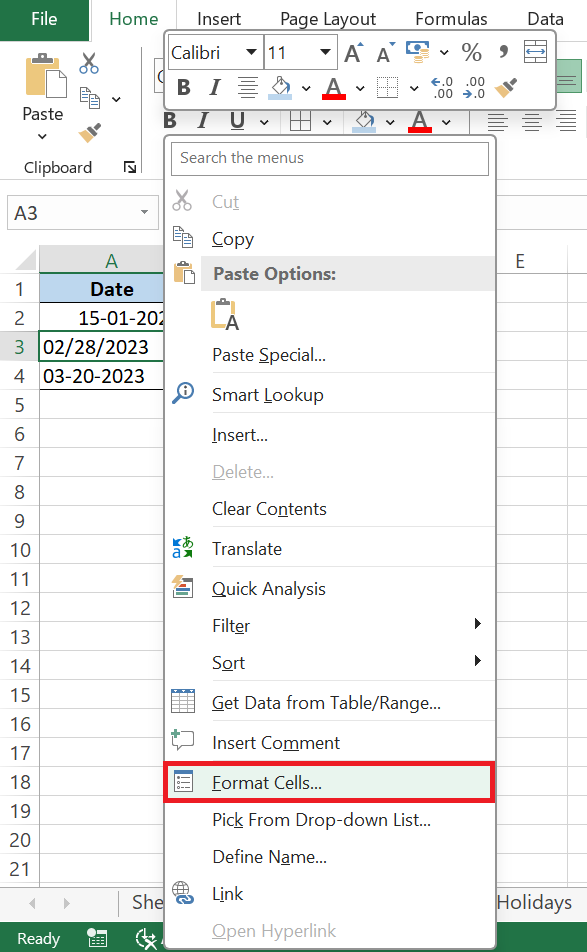Choose Format Cells from context menu

[330, 783]
